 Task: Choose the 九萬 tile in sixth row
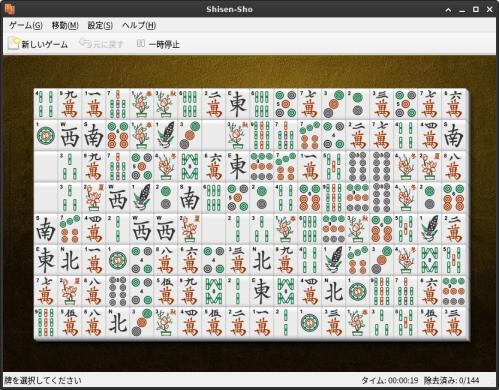click(286, 260)
